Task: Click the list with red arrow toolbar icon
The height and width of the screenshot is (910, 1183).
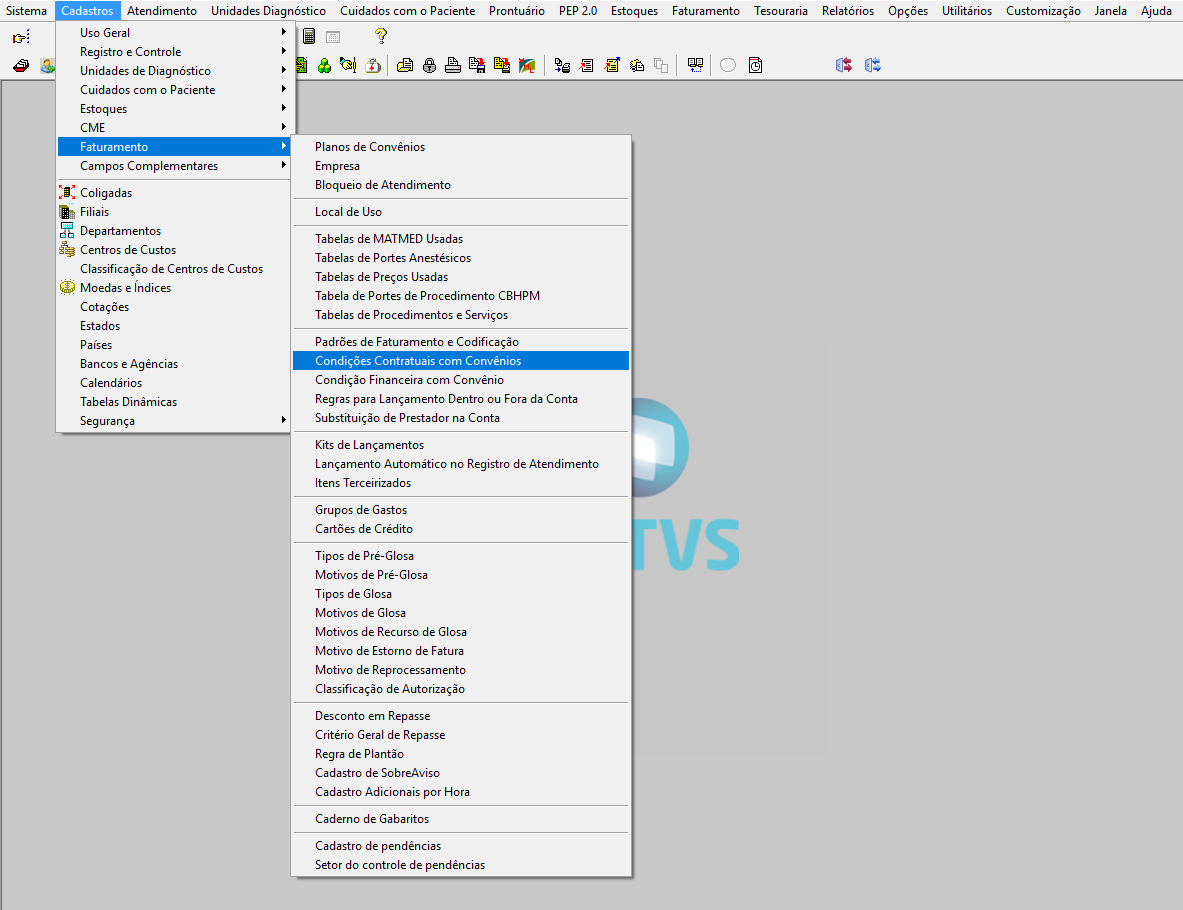Action: tap(586, 66)
